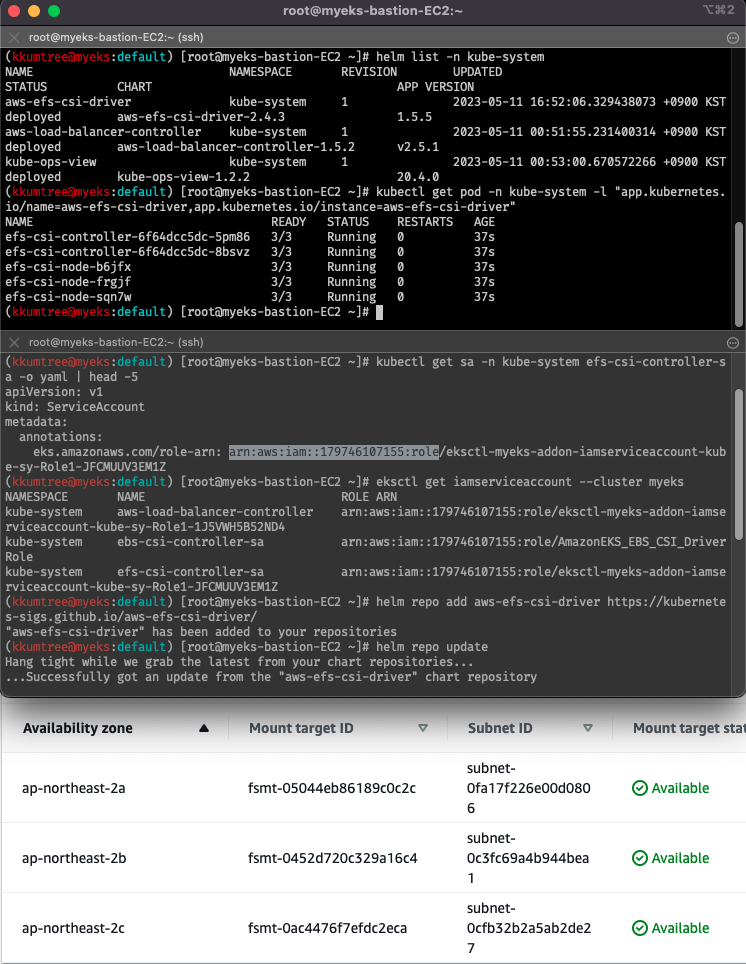
Task: Click the highlighted arn:aws:iam::179746107155:role text
Action: click(333, 452)
